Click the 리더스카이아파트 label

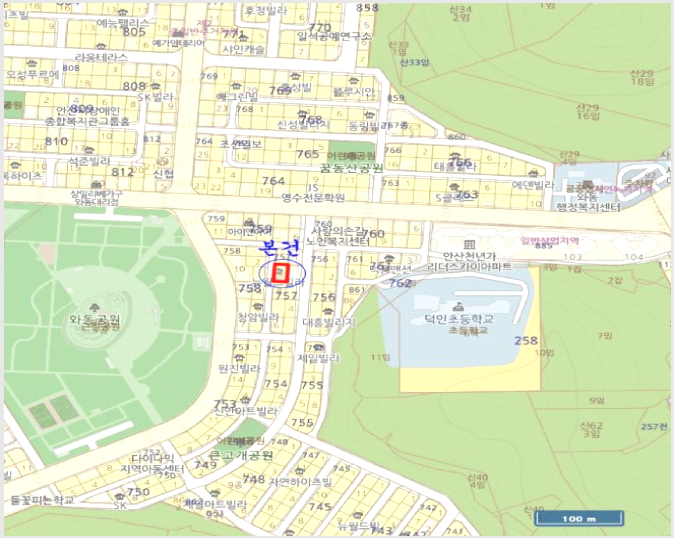point(469,266)
